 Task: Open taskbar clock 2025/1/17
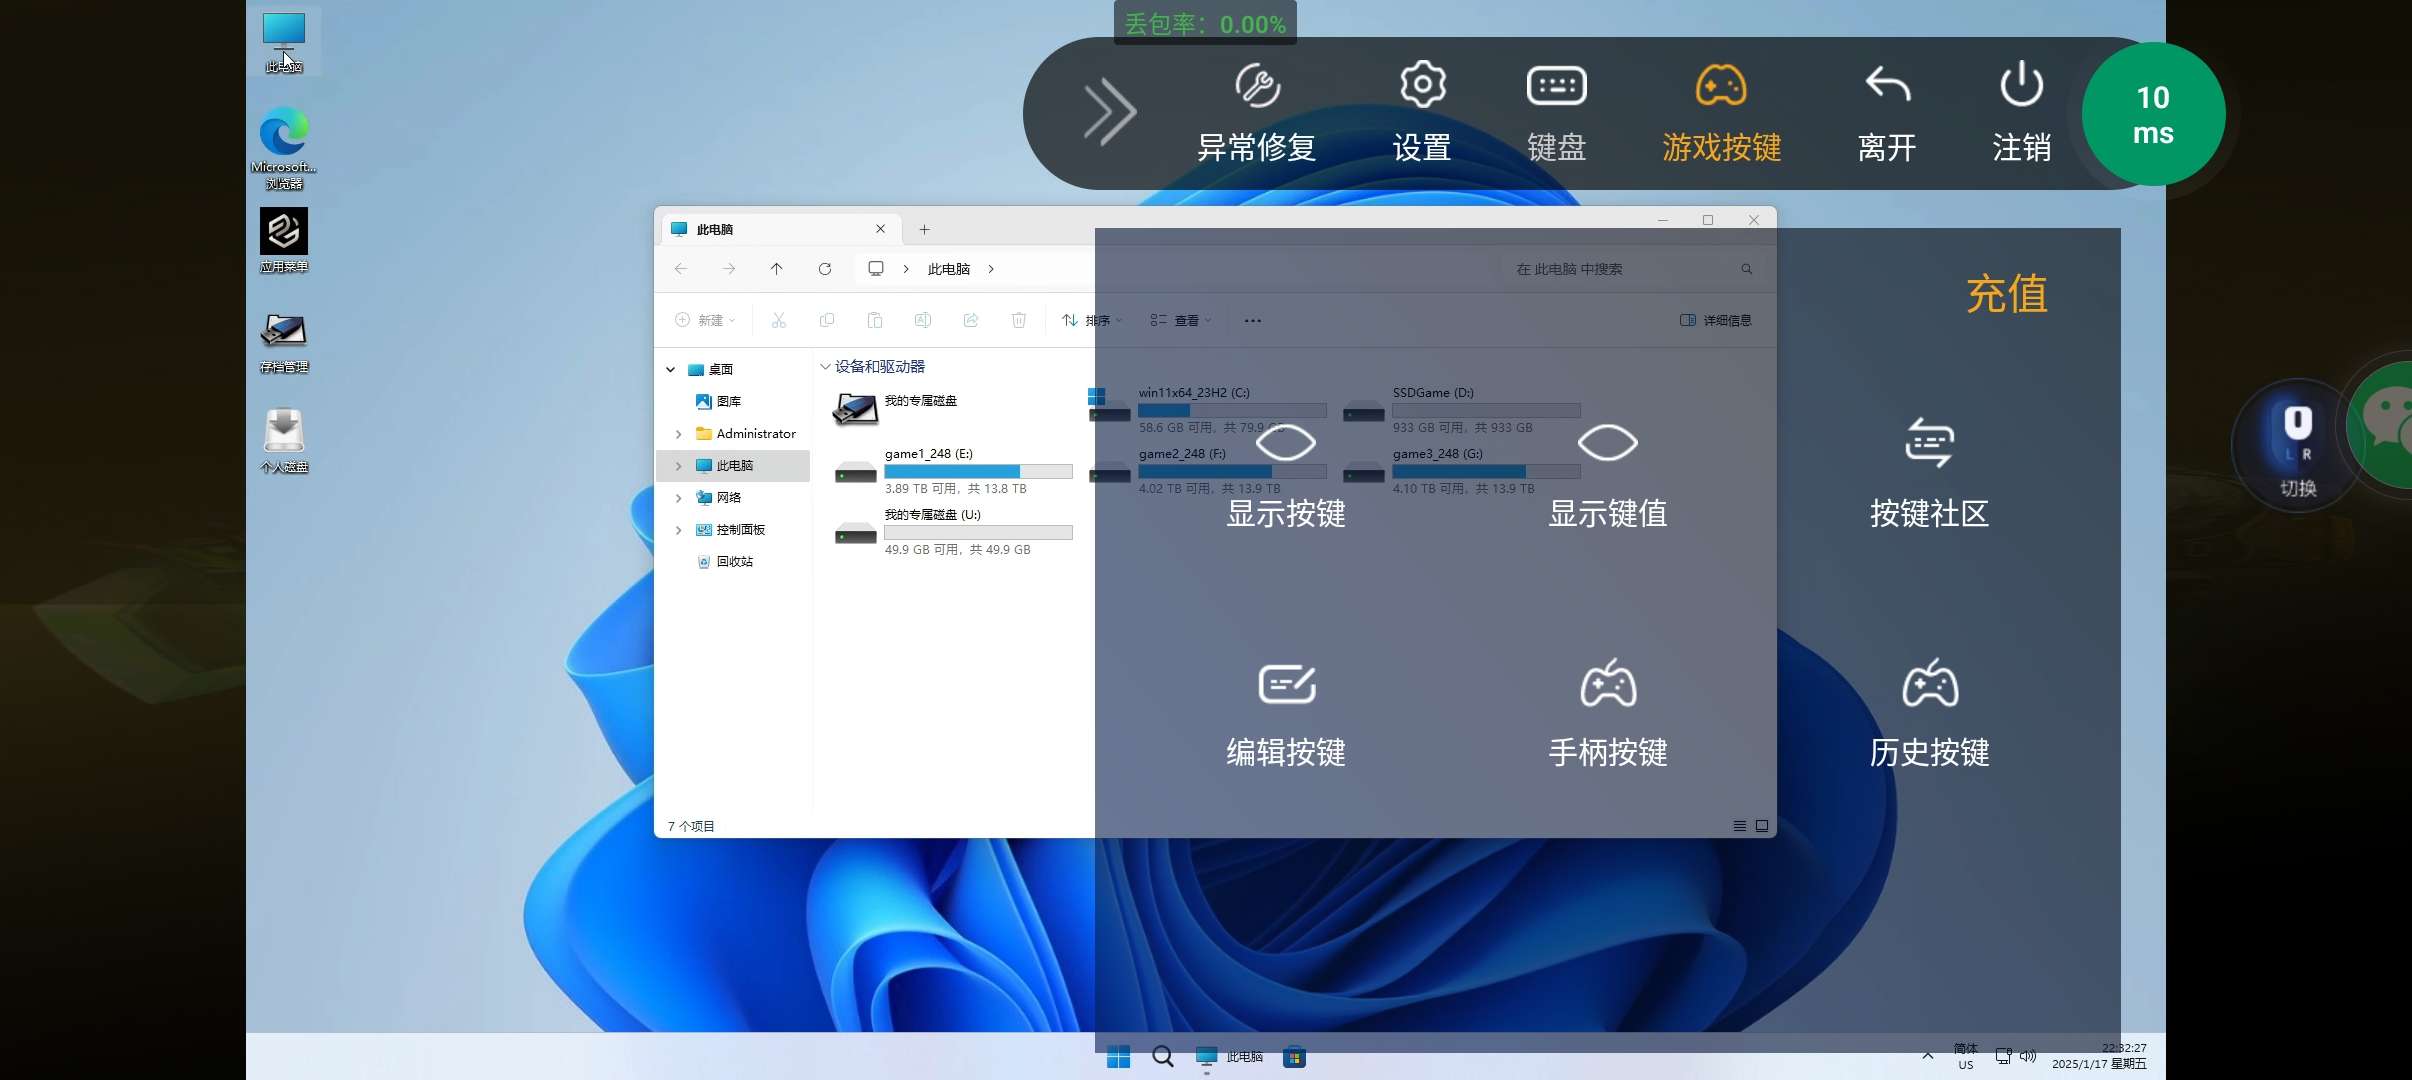point(2099,1056)
